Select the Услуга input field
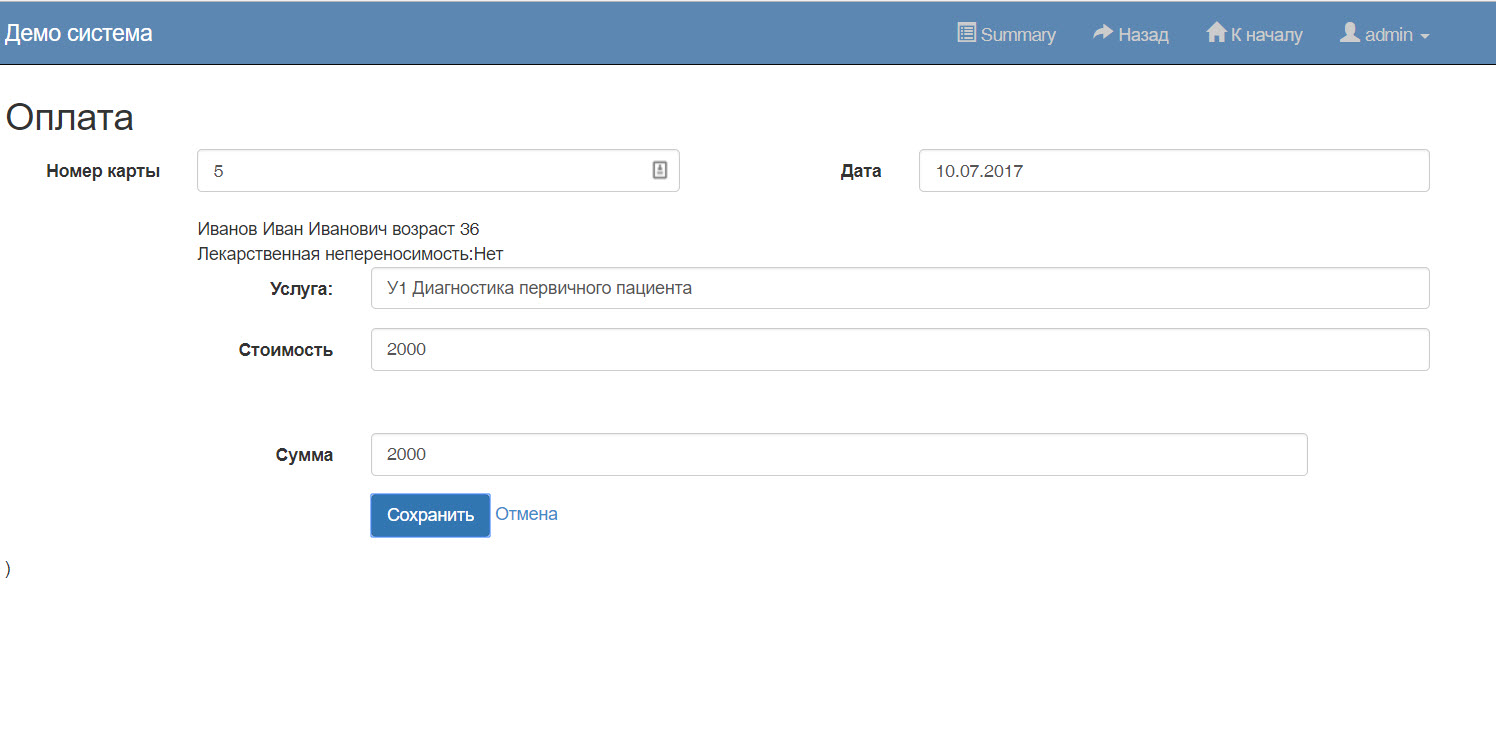 (x=899, y=288)
